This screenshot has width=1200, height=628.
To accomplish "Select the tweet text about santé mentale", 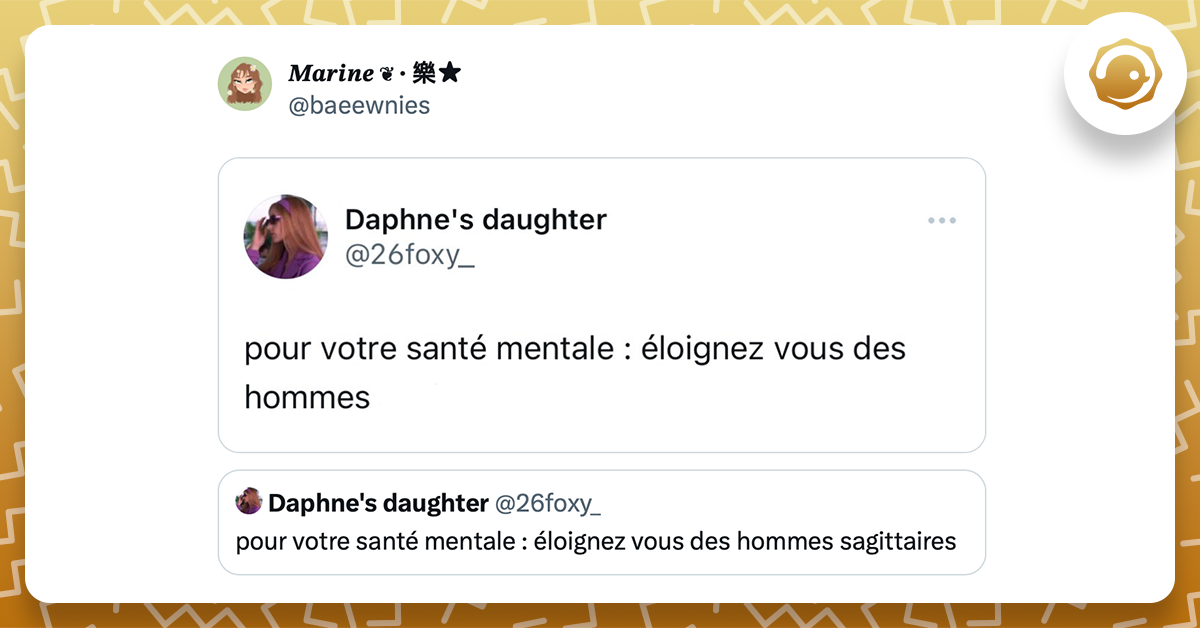I will (574, 349).
